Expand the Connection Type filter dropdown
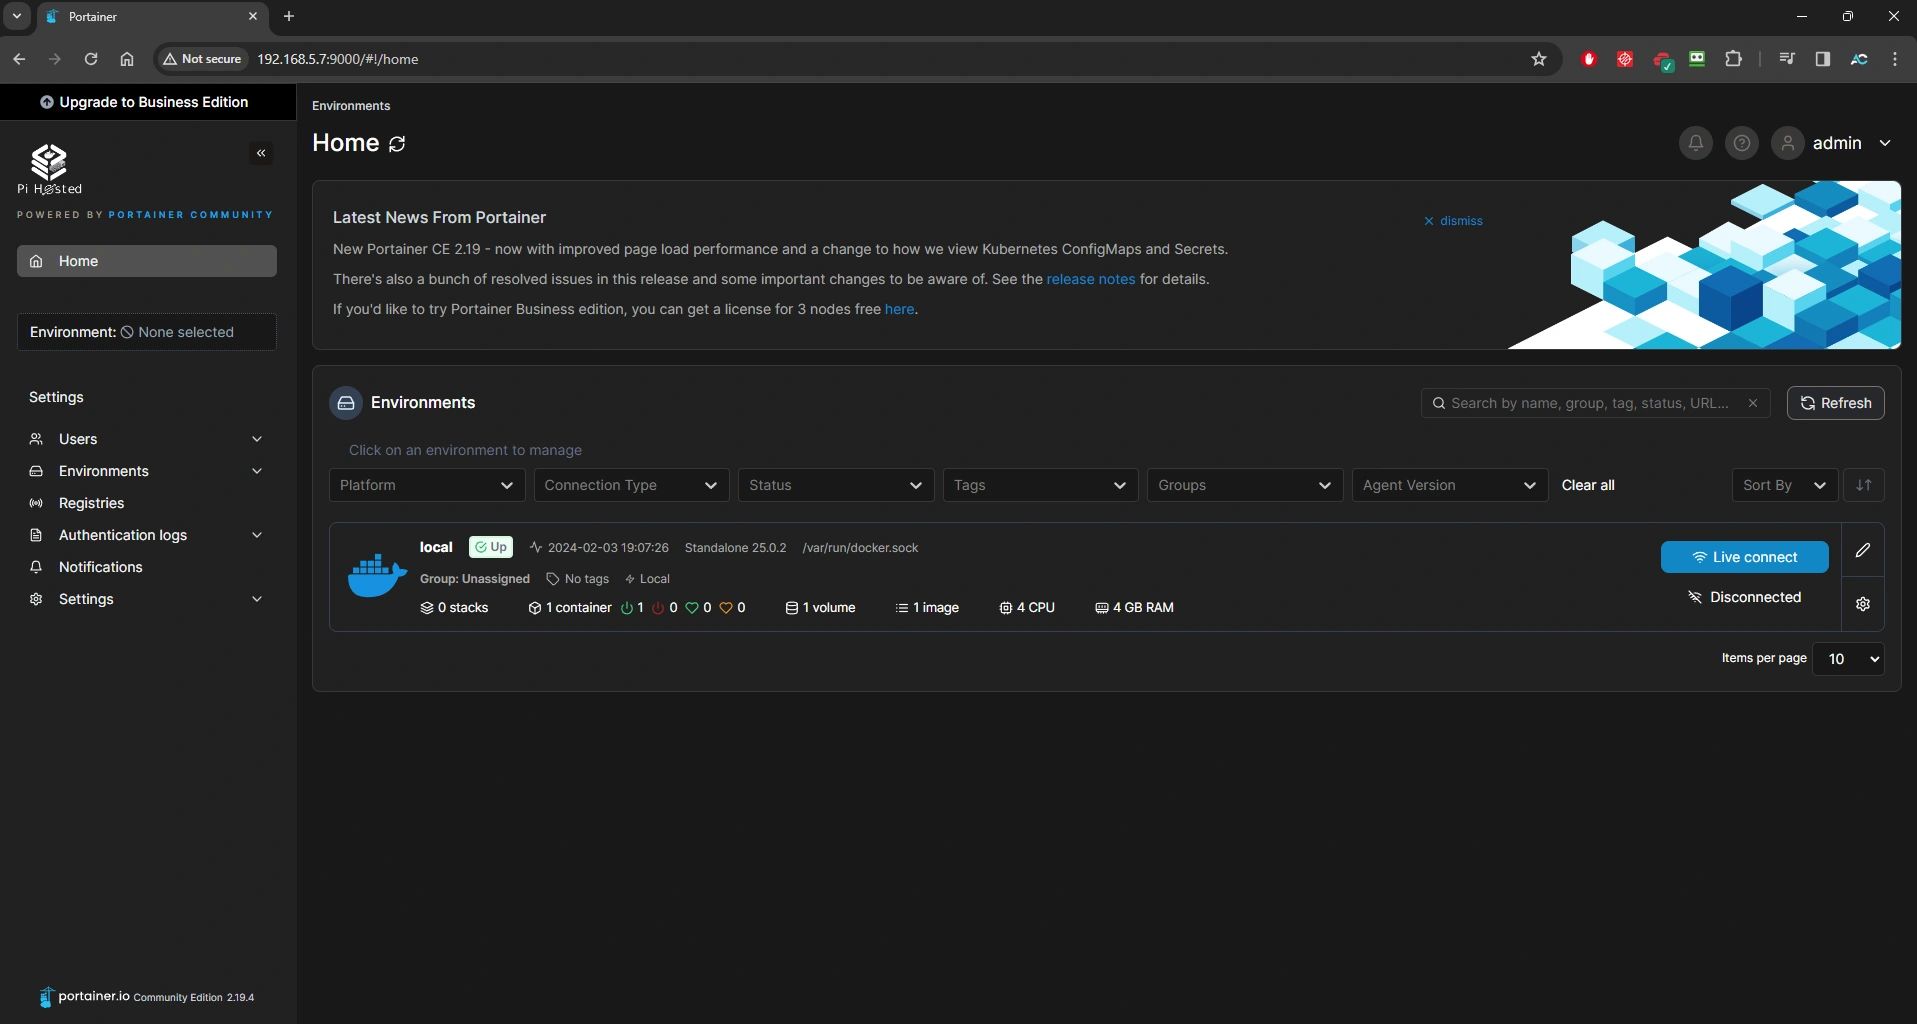The image size is (1917, 1024). 631,485
